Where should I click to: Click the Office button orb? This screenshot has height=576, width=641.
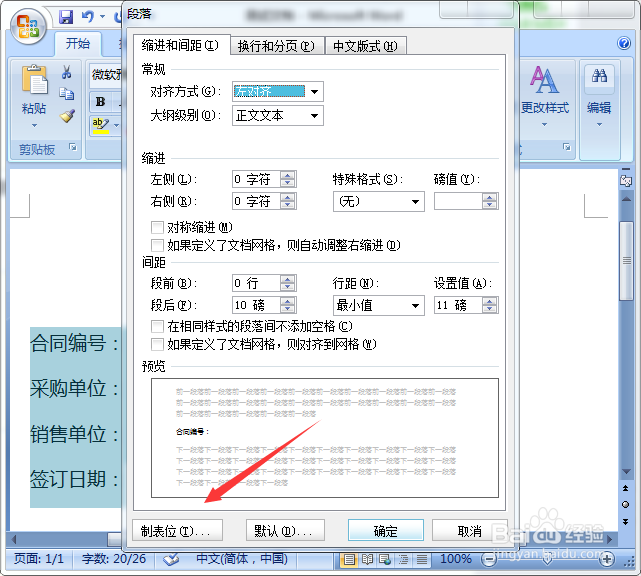(x=28, y=27)
